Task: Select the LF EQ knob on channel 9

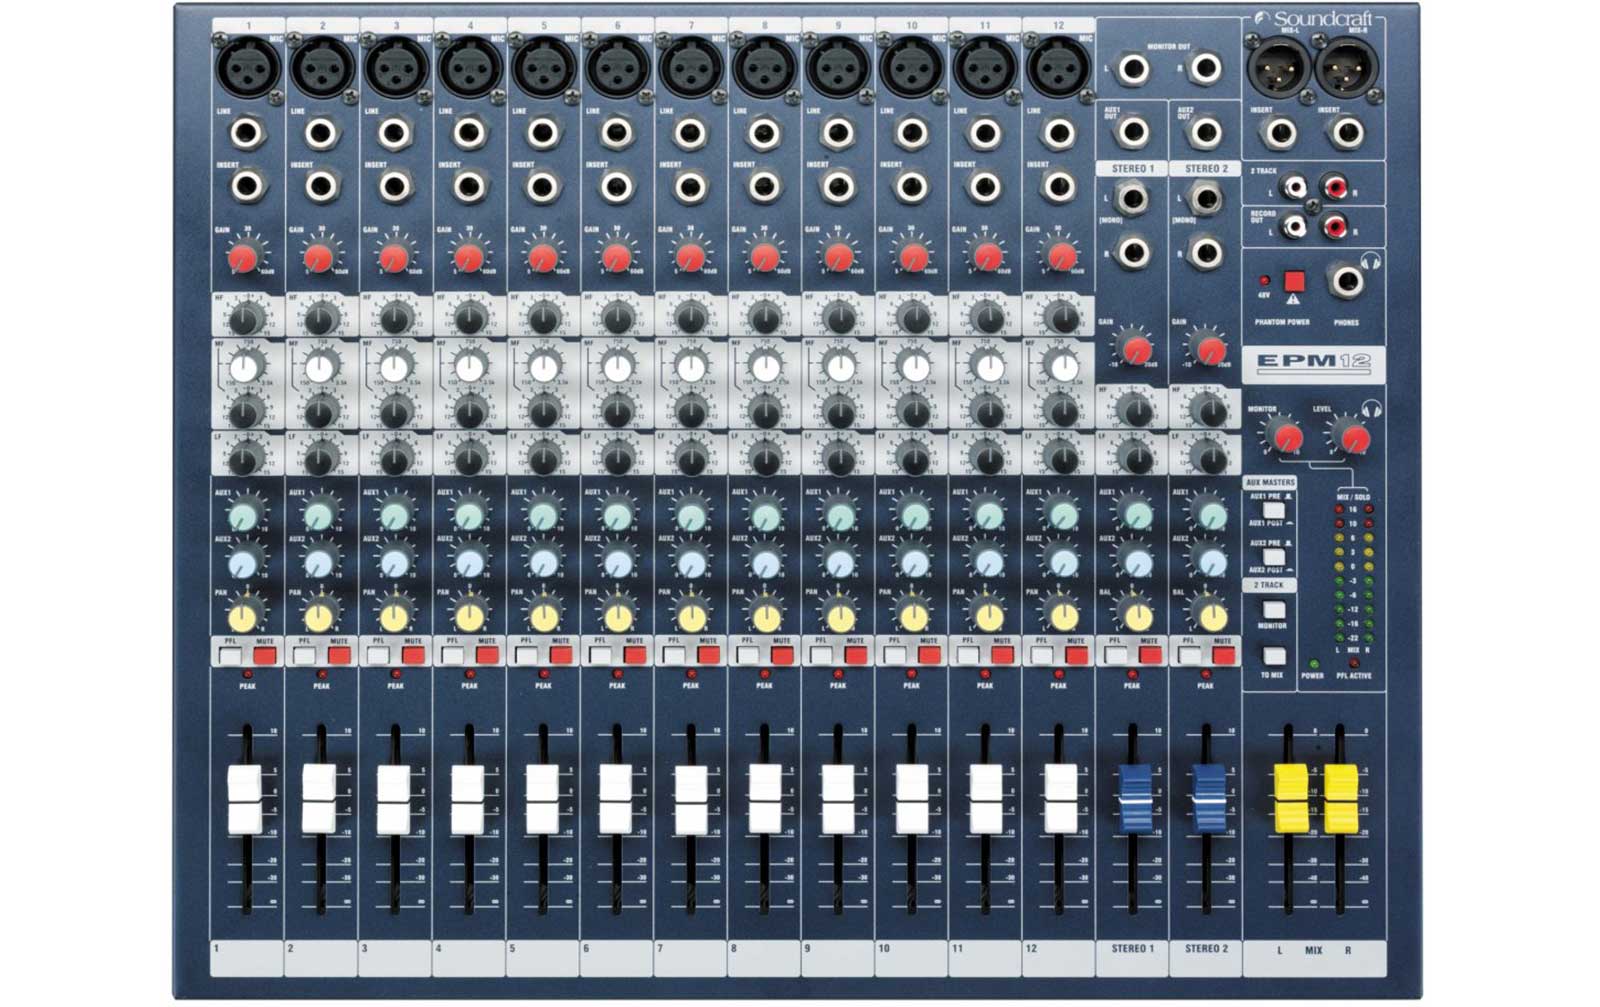Action: pyautogui.click(x=838, y=459)
